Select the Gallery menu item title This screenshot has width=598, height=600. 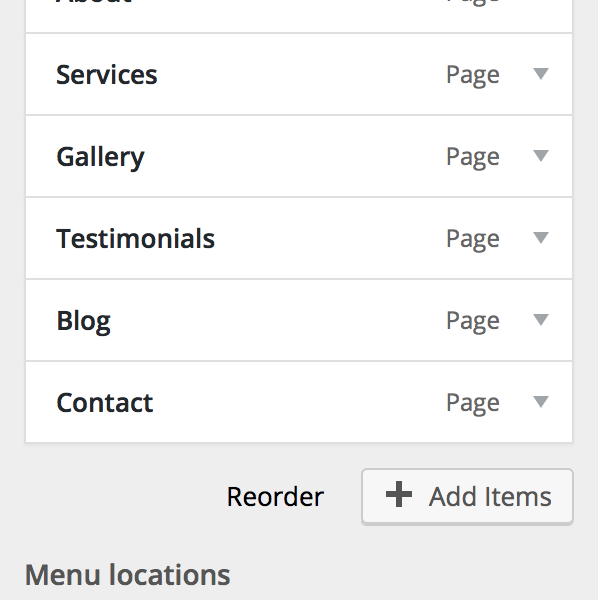(x=100, y=158)
